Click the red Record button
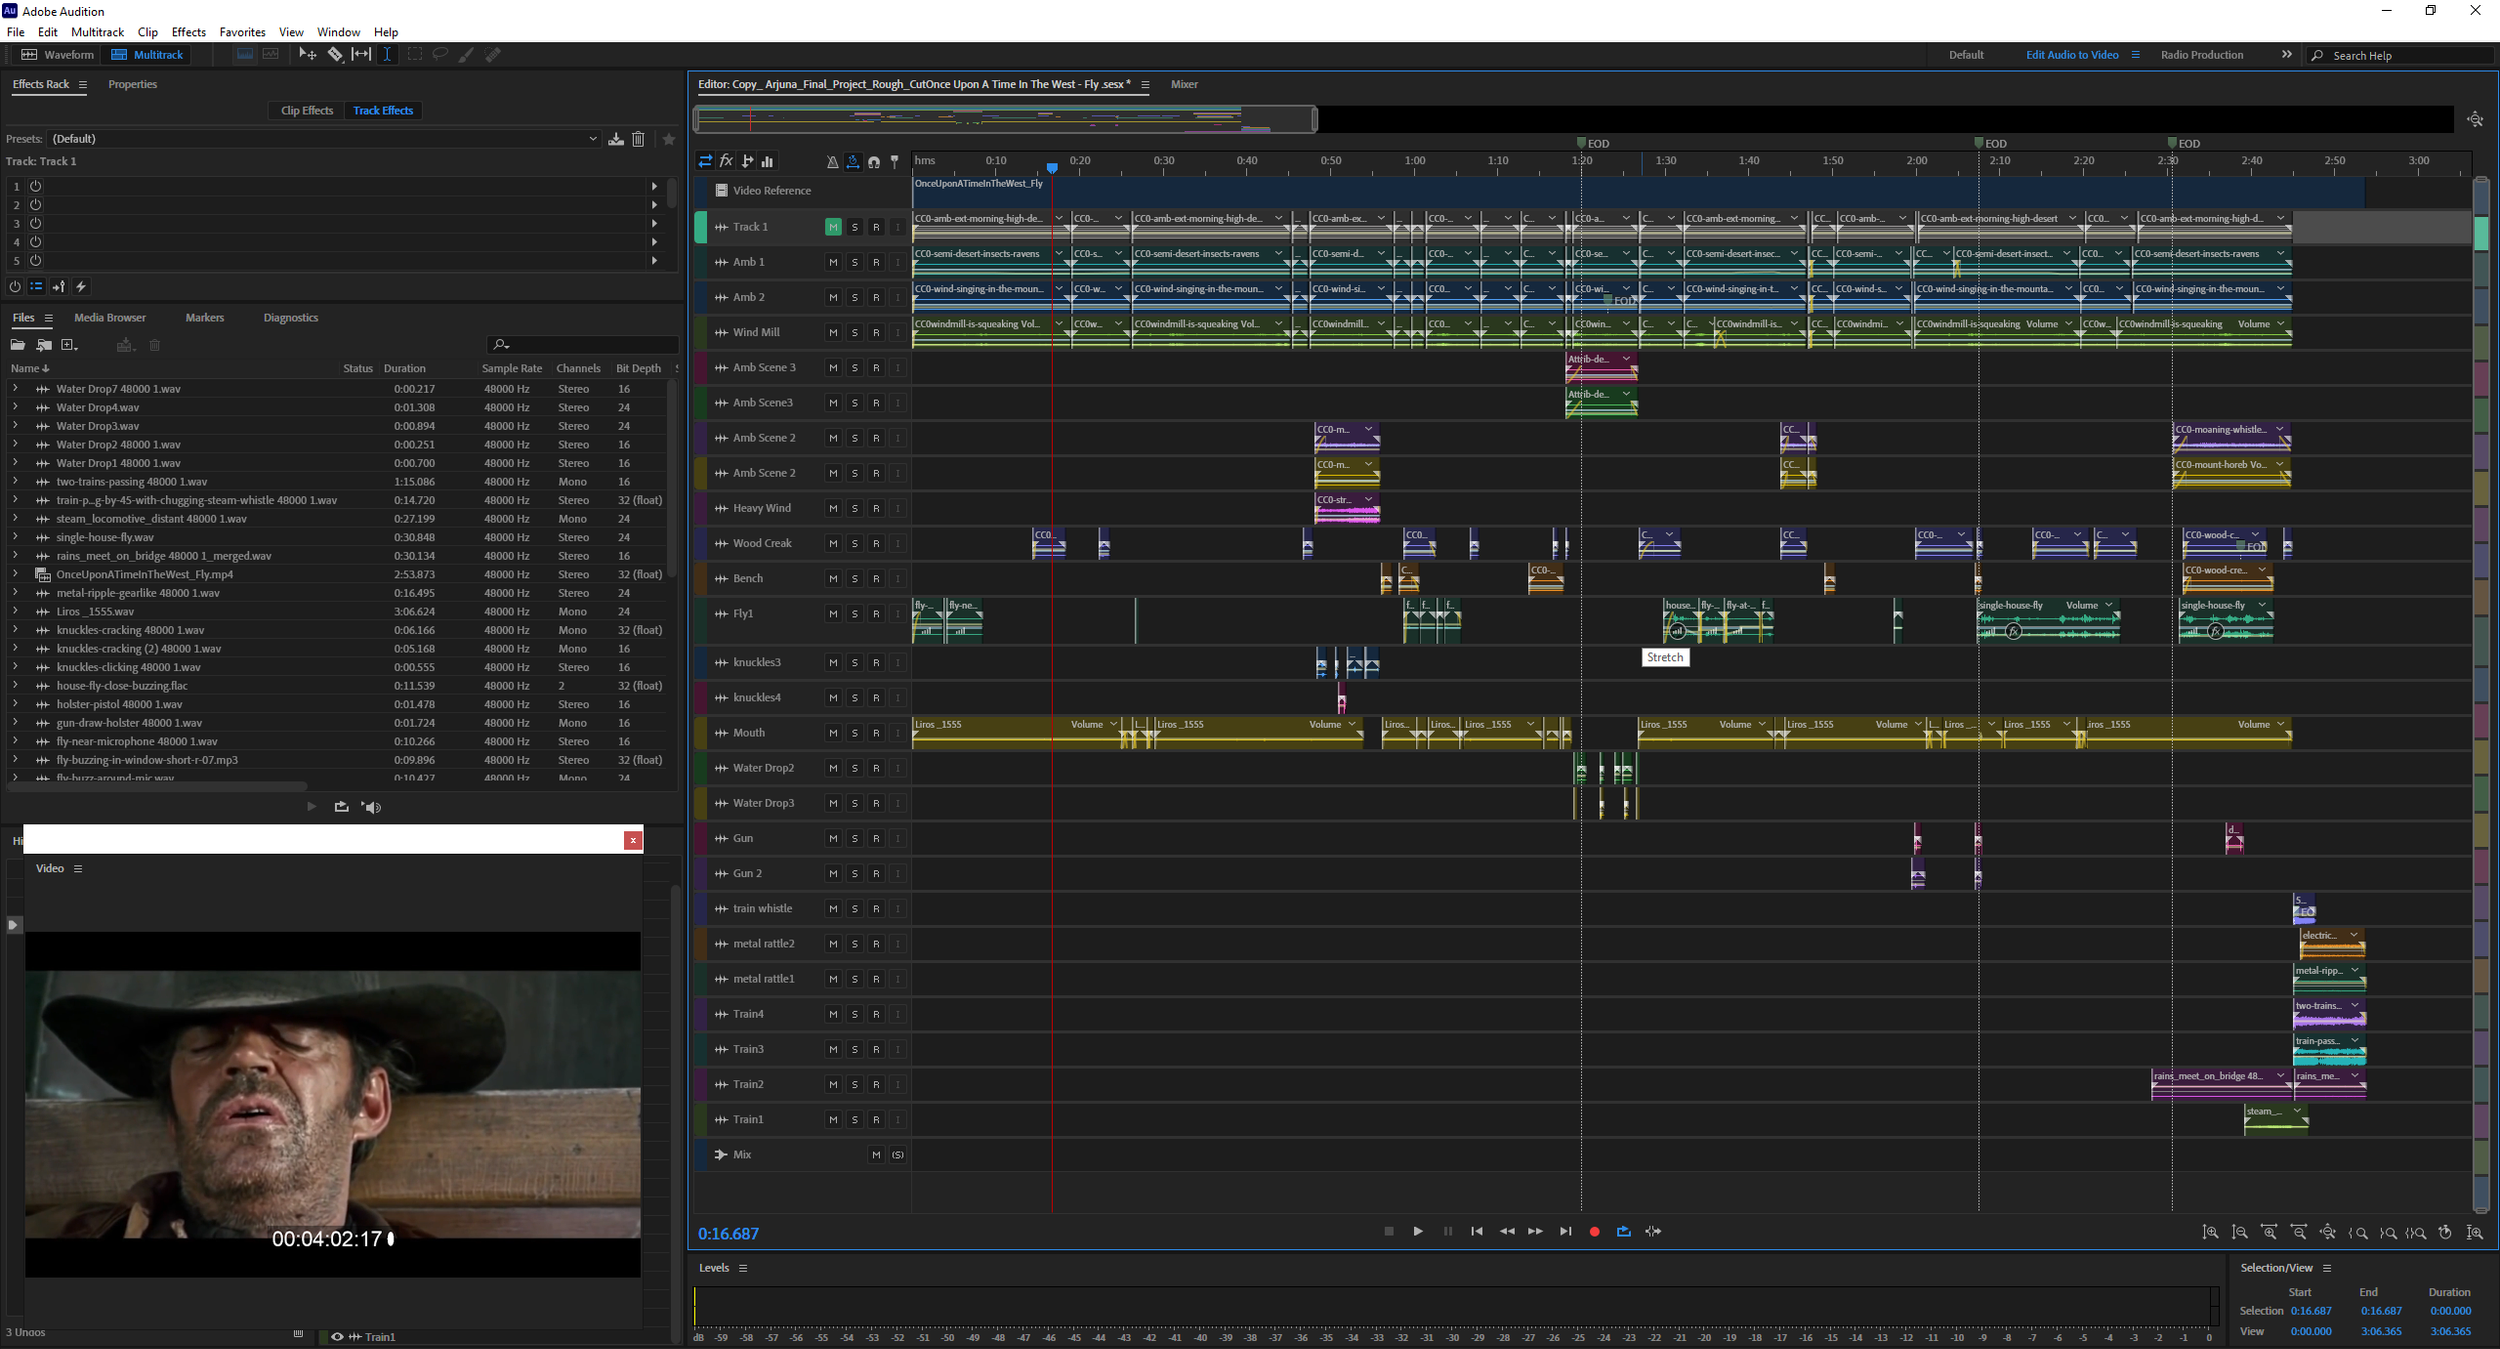2500x1349 pixels. click(1594, 1232)
